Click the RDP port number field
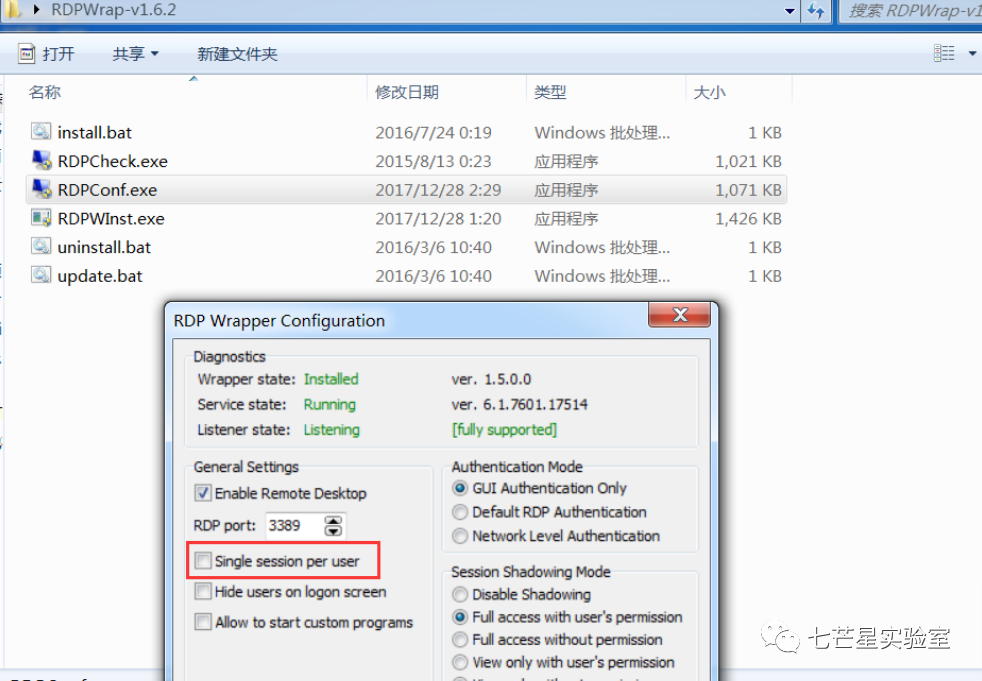This screenshot has height=681, width=982. (293, 525)
